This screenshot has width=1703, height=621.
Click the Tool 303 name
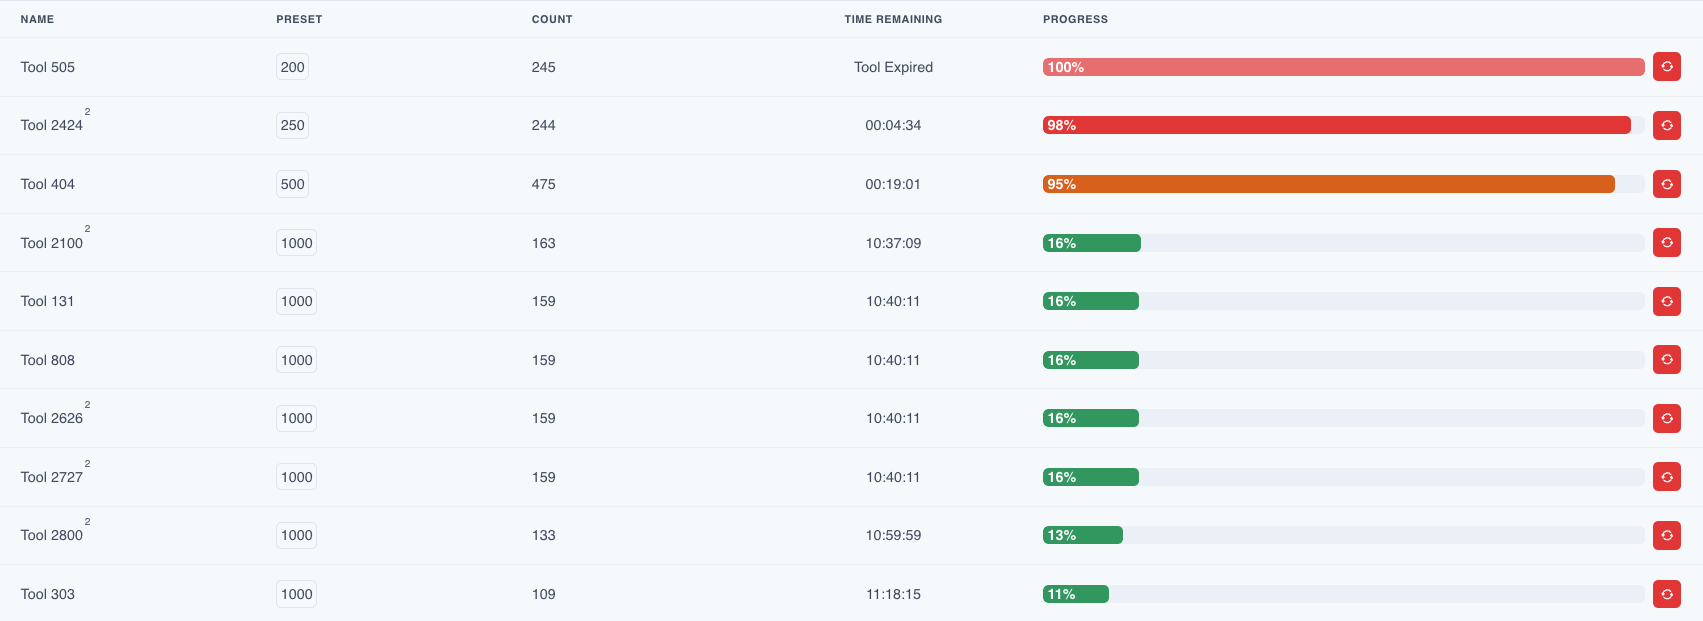pyautogui.click(x=48, y=594)
